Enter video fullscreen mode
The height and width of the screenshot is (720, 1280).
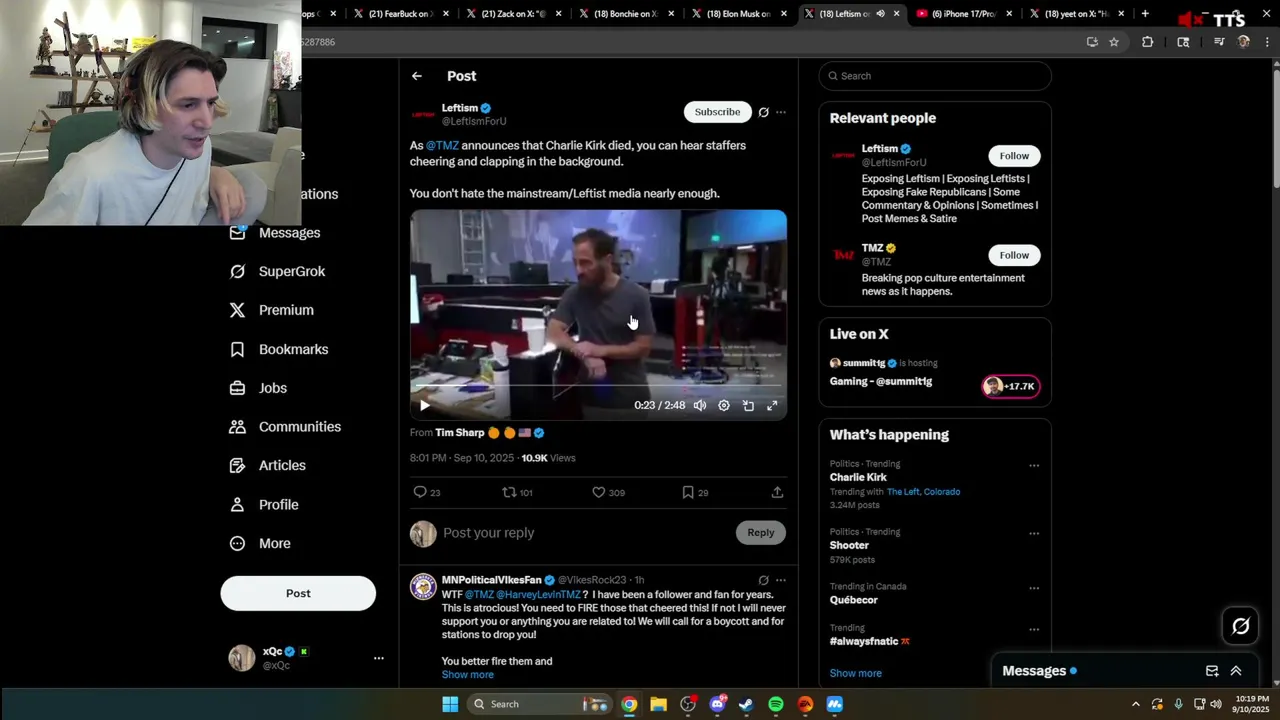tap(772, 405)
